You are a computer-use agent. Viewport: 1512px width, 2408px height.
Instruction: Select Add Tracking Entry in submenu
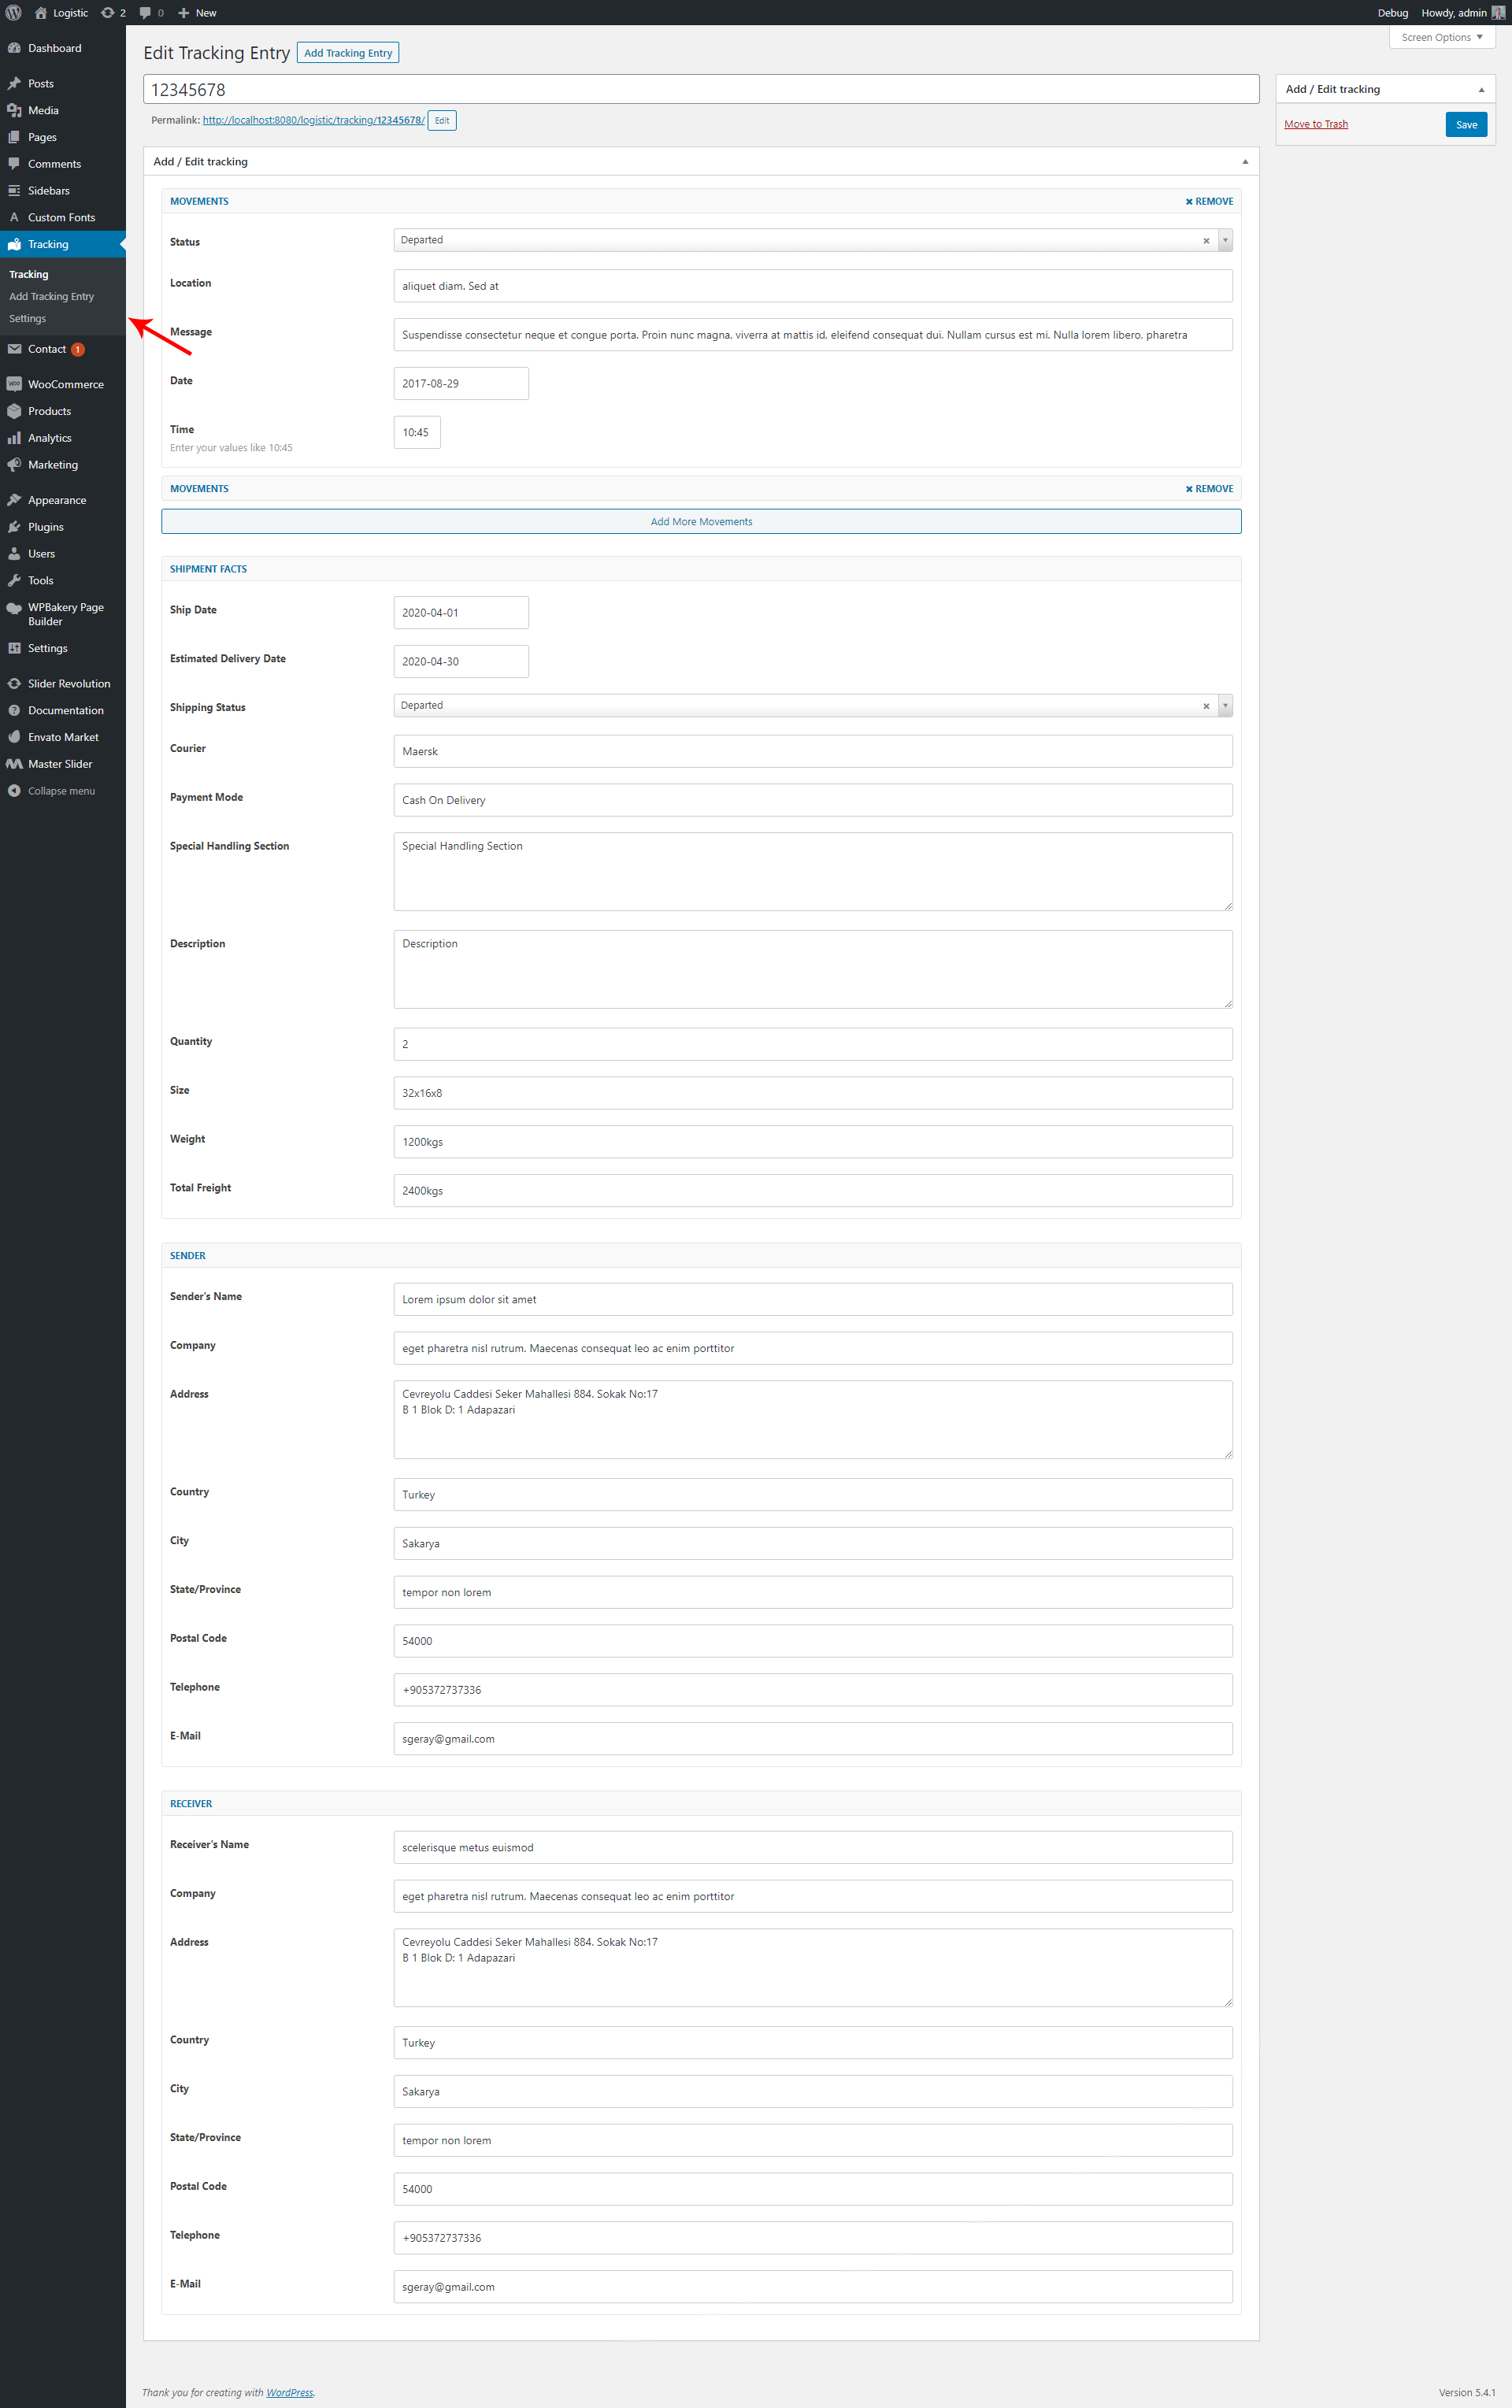[51, 297]
